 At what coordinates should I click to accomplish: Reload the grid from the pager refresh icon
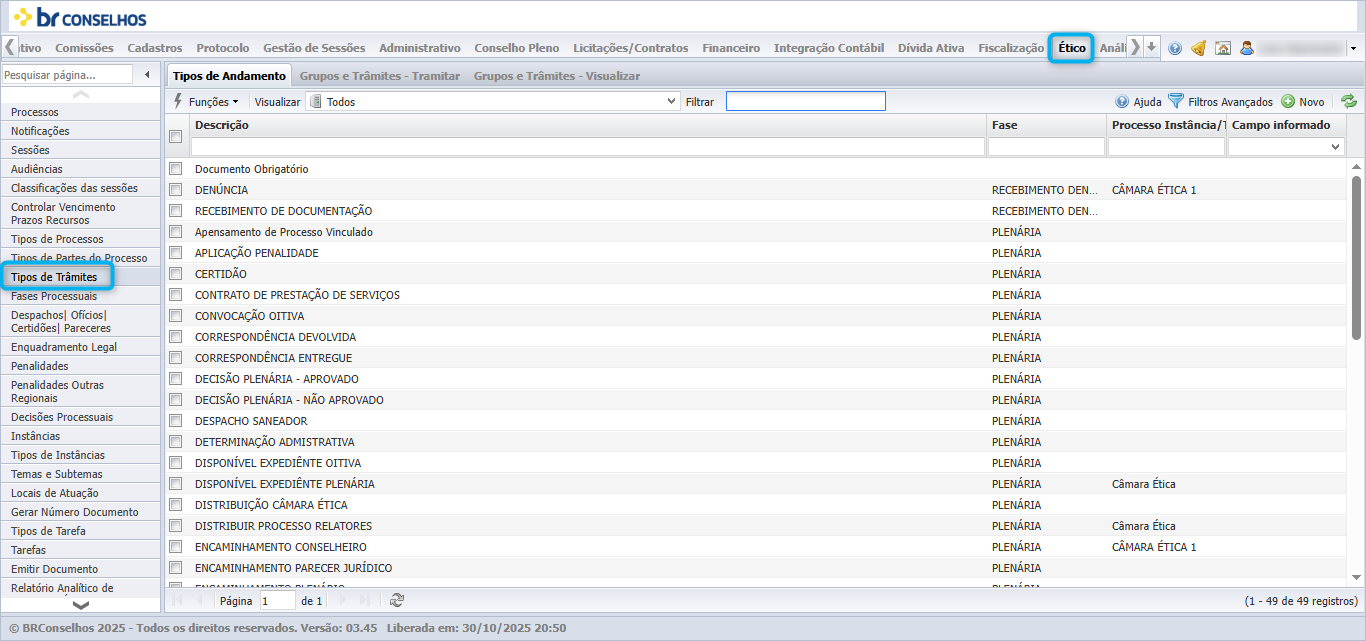[x=397, y=600]
